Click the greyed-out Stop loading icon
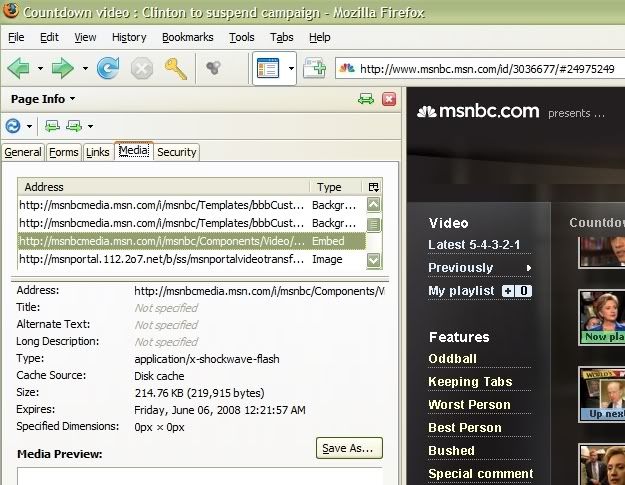Viewport: 625px width, 485px height. (142, 68)
